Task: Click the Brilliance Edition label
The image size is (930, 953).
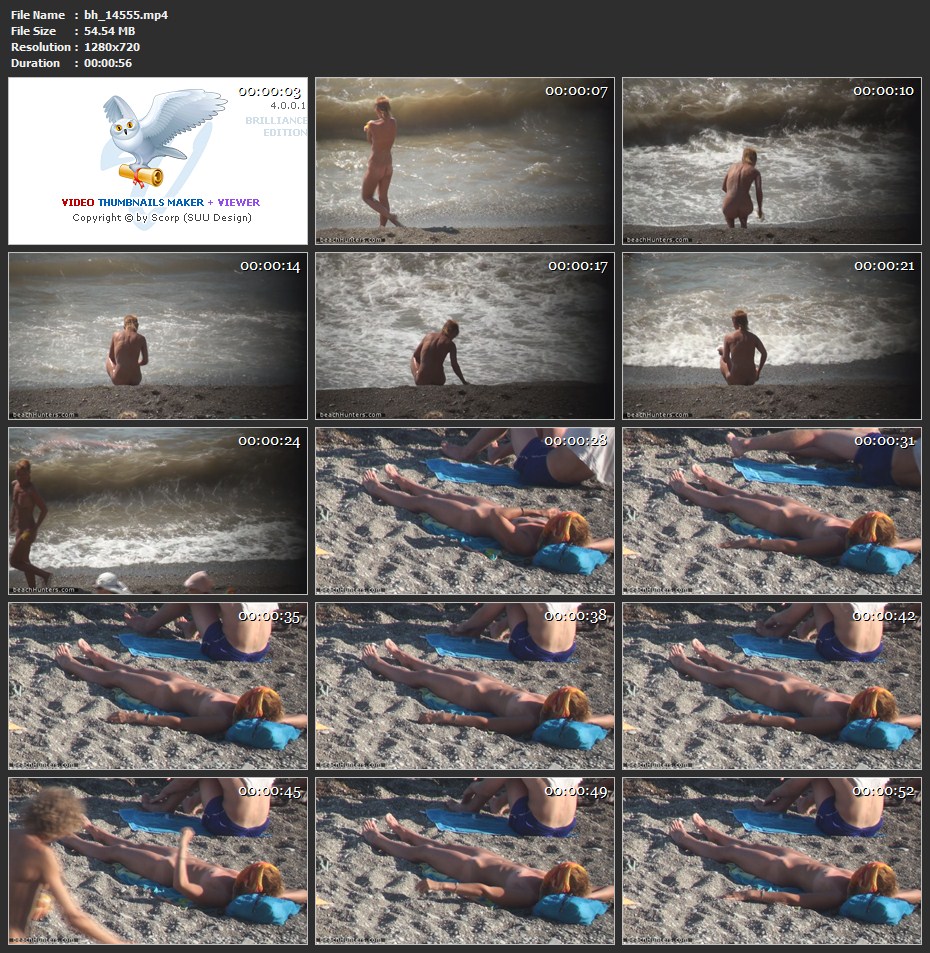Action: click(x=276, y=126)
